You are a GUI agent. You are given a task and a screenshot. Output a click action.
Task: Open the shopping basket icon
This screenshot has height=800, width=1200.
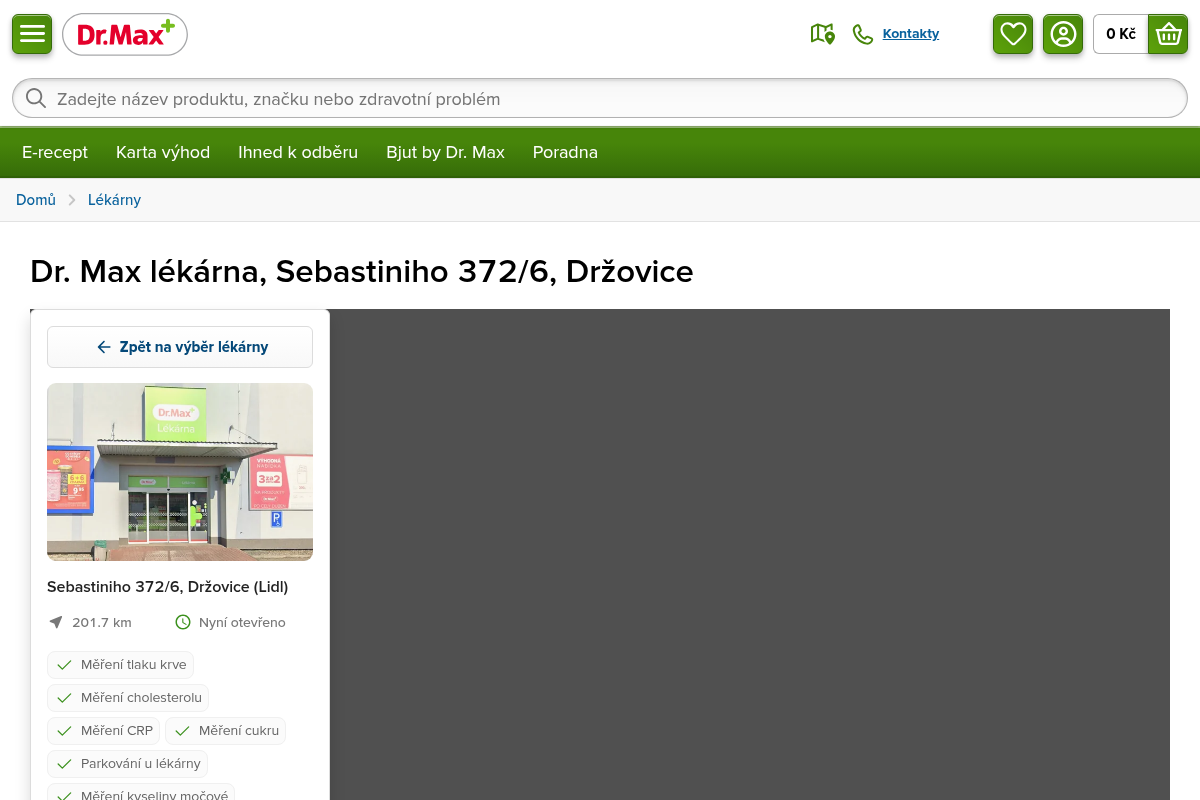pyautogui.click(x=1168, y=34)
